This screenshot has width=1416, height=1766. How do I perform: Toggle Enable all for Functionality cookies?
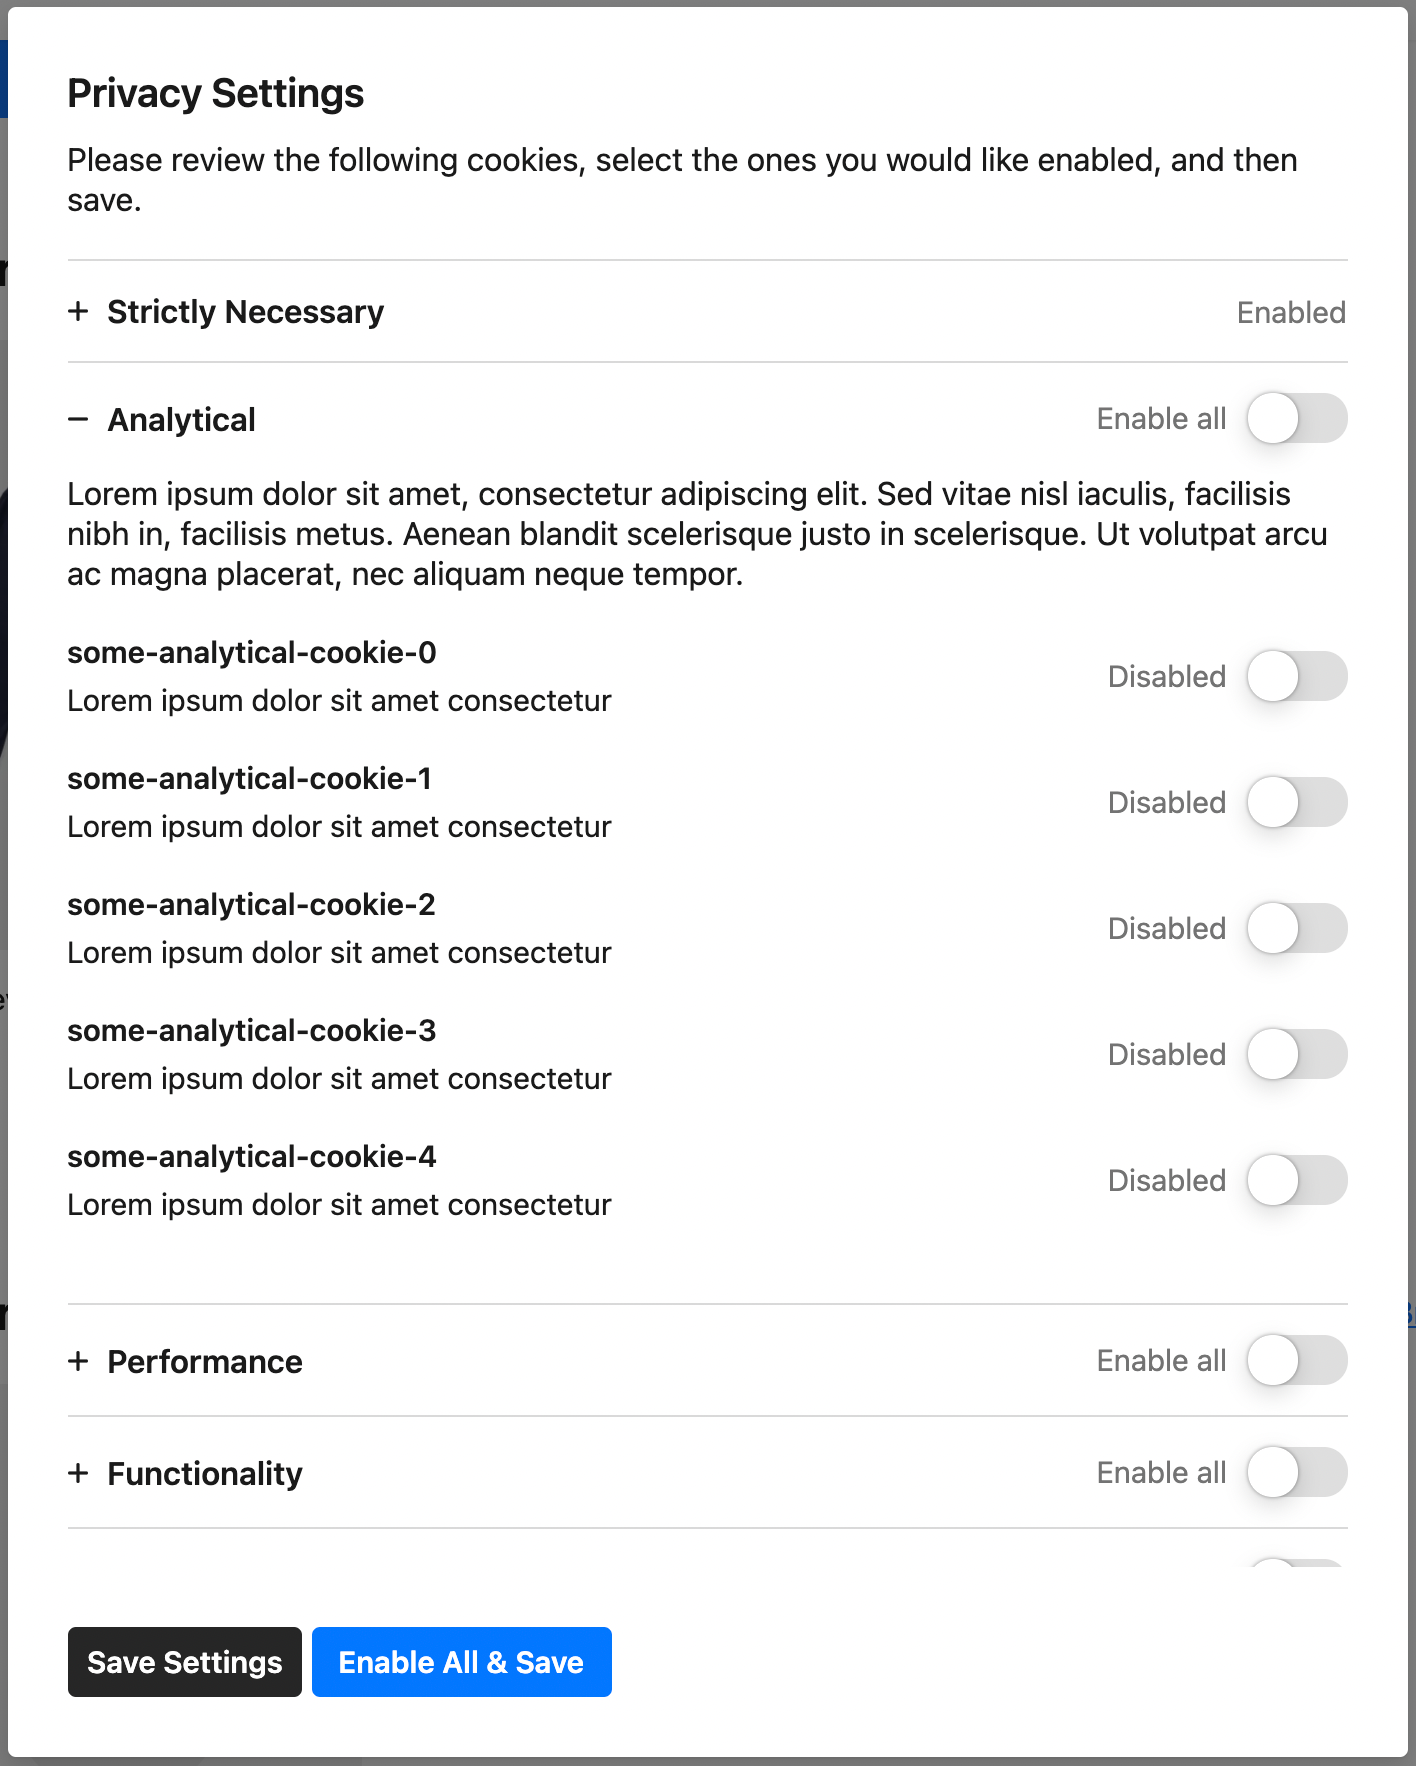tap(1297, 1472)
